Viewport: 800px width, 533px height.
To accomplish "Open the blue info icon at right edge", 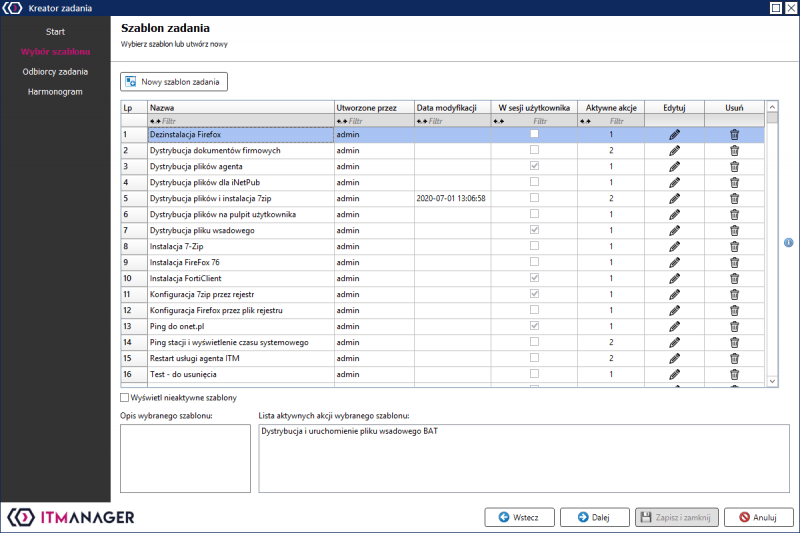I will tap(788, 242).
